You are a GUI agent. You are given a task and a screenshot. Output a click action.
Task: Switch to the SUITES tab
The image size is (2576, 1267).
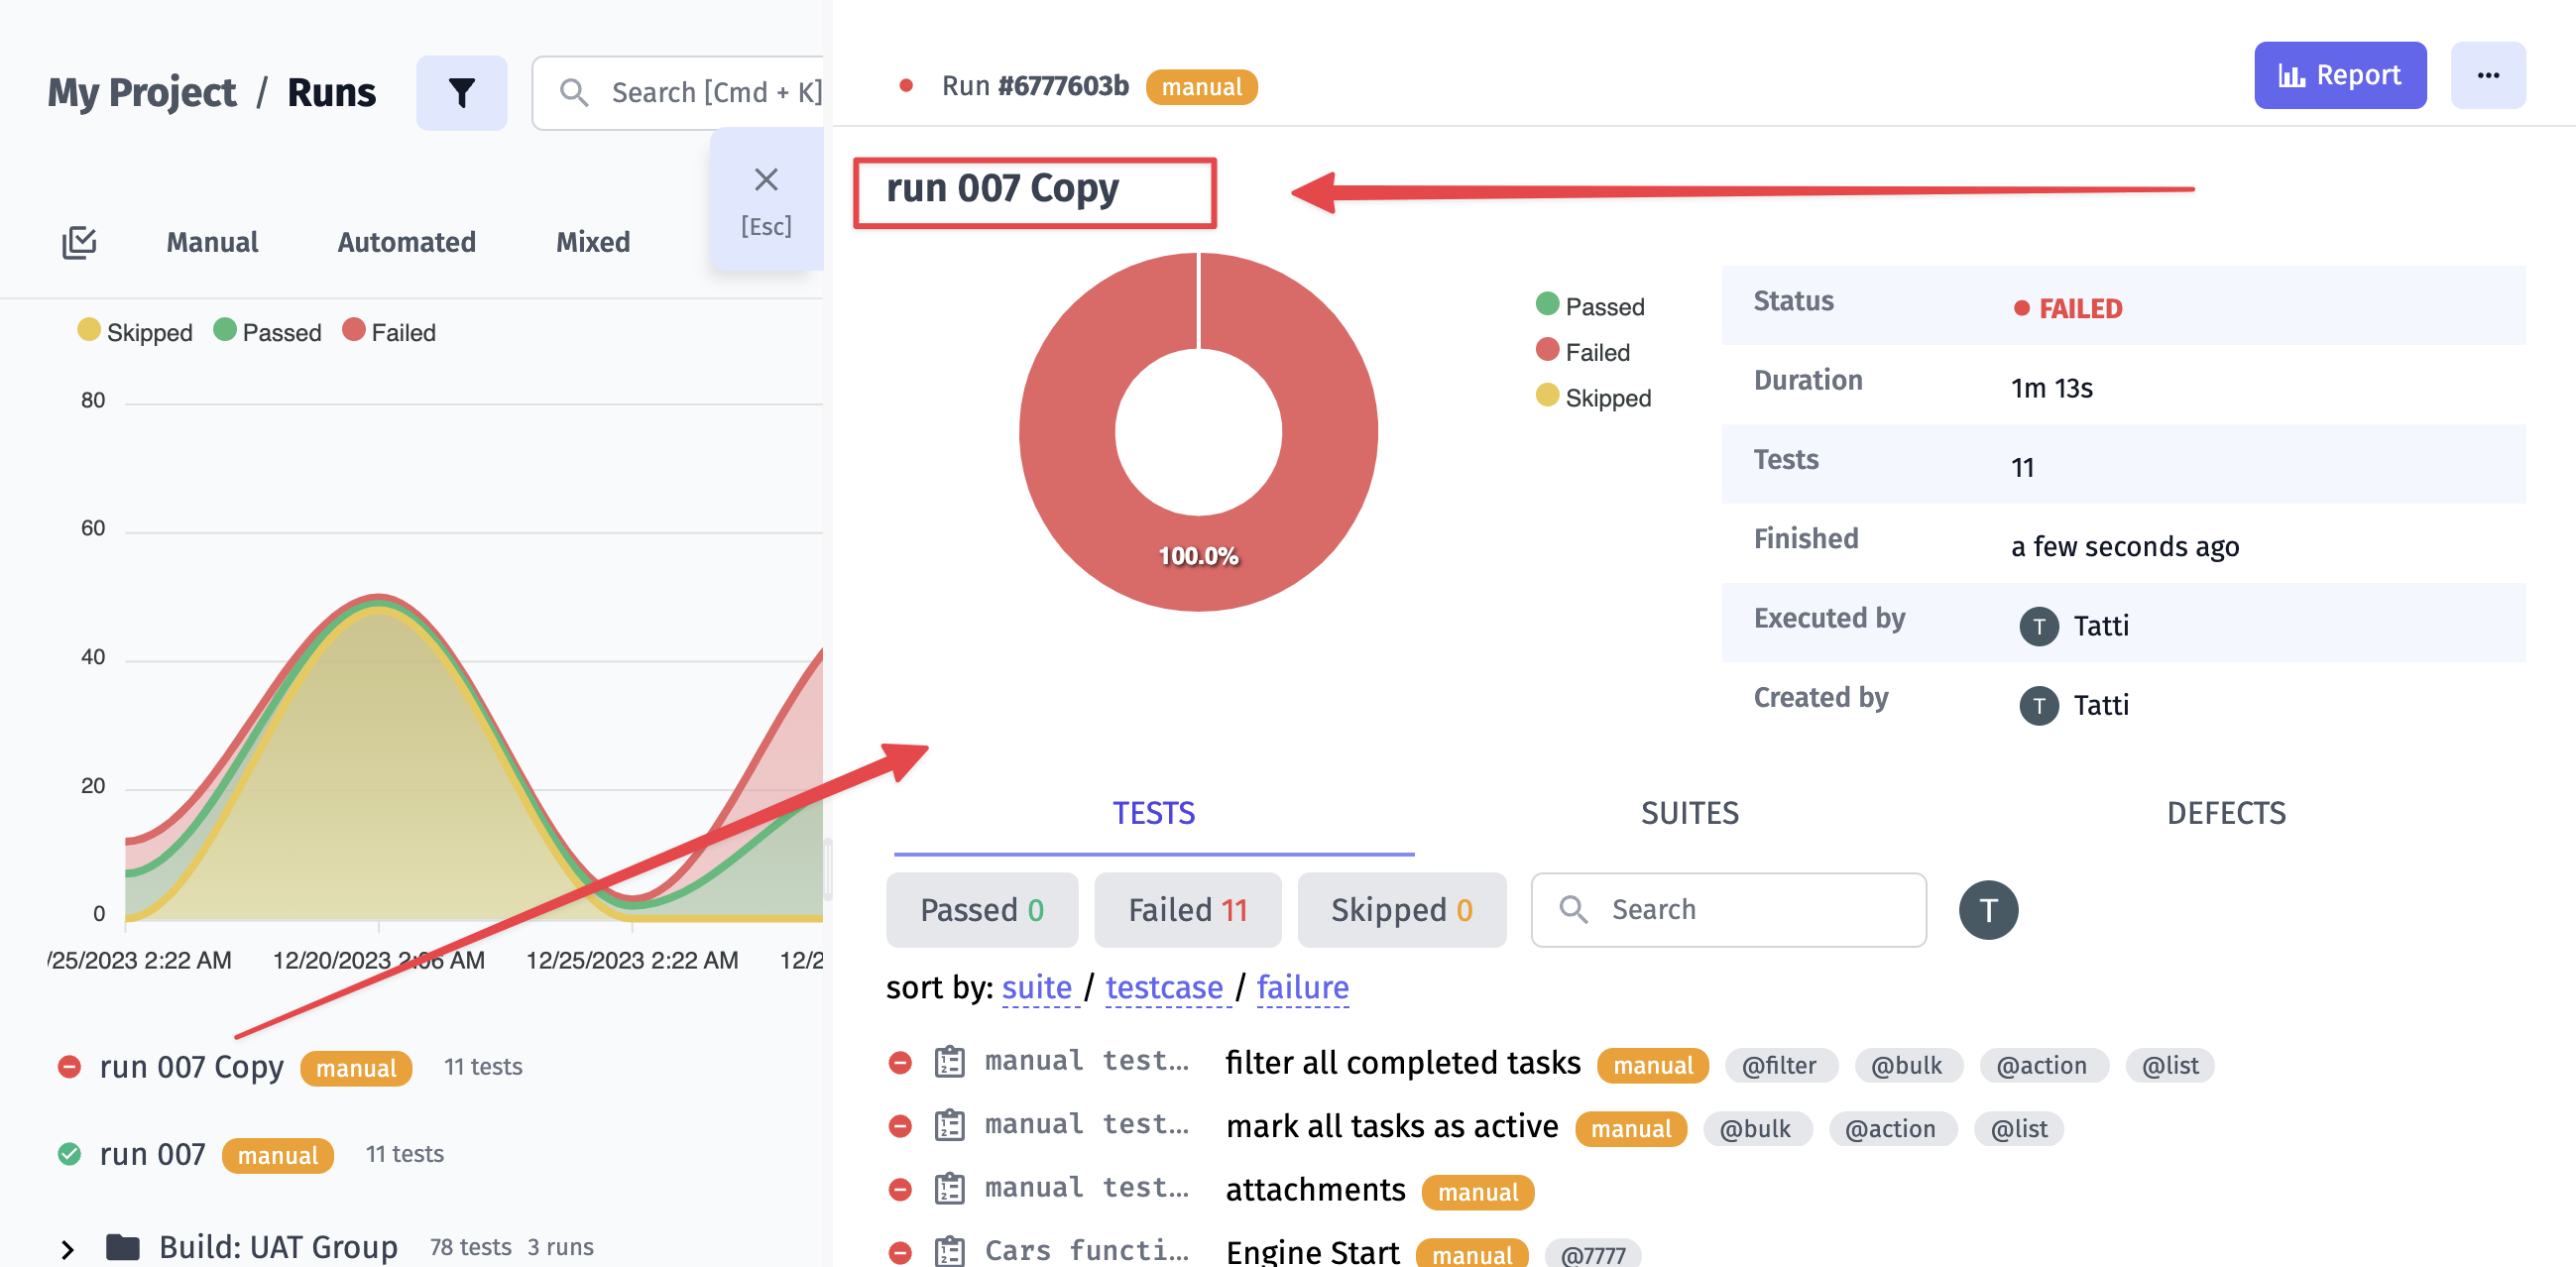click(x=1689, y=813)
